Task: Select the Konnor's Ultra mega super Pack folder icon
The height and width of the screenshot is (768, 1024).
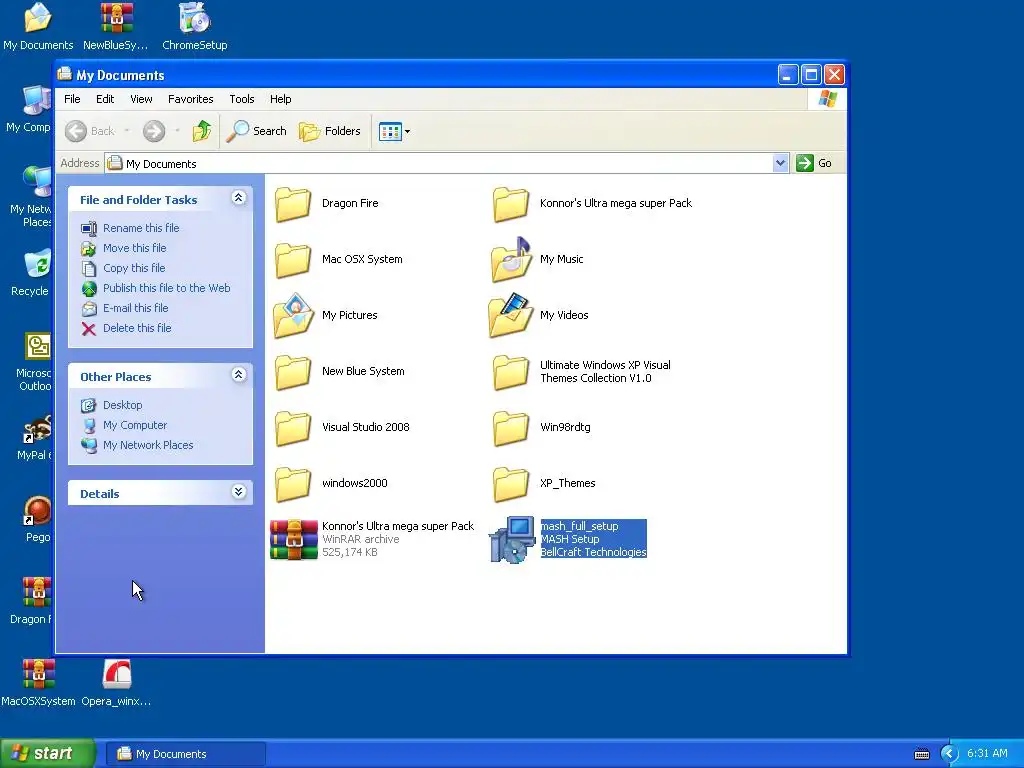Action: click(x=511, y=204)
